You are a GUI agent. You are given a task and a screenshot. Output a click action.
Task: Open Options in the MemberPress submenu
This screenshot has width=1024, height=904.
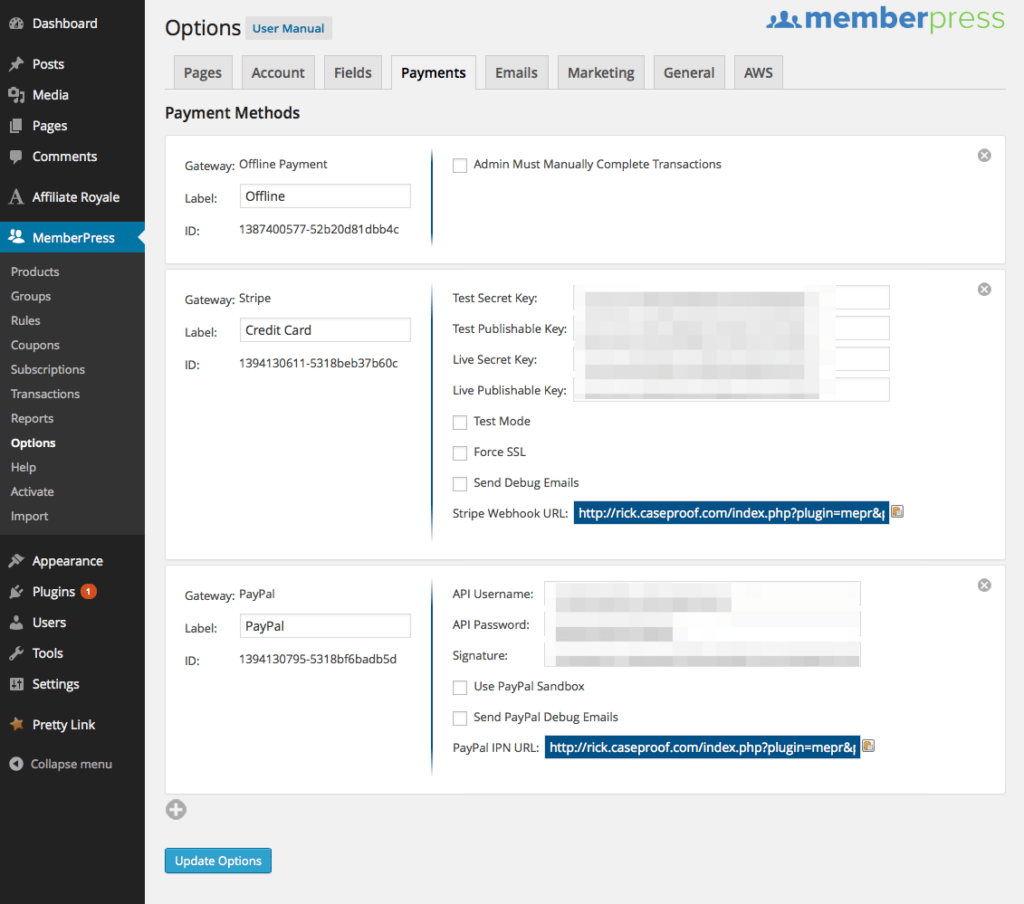click(33, 443)
